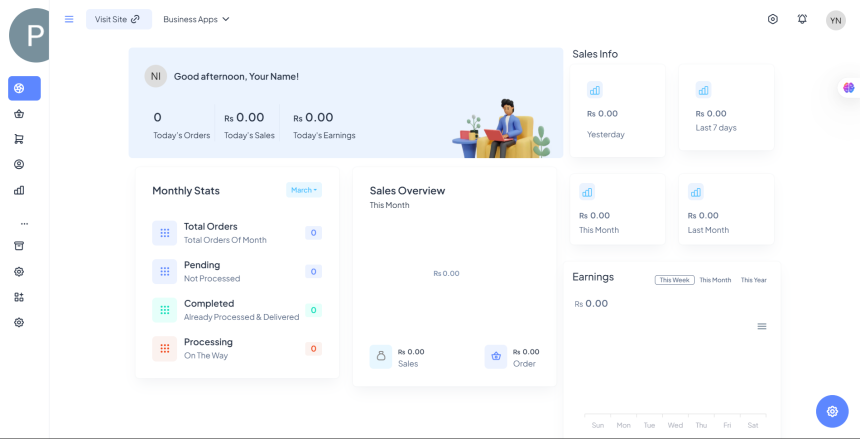Click the Visit Site button

118,19
